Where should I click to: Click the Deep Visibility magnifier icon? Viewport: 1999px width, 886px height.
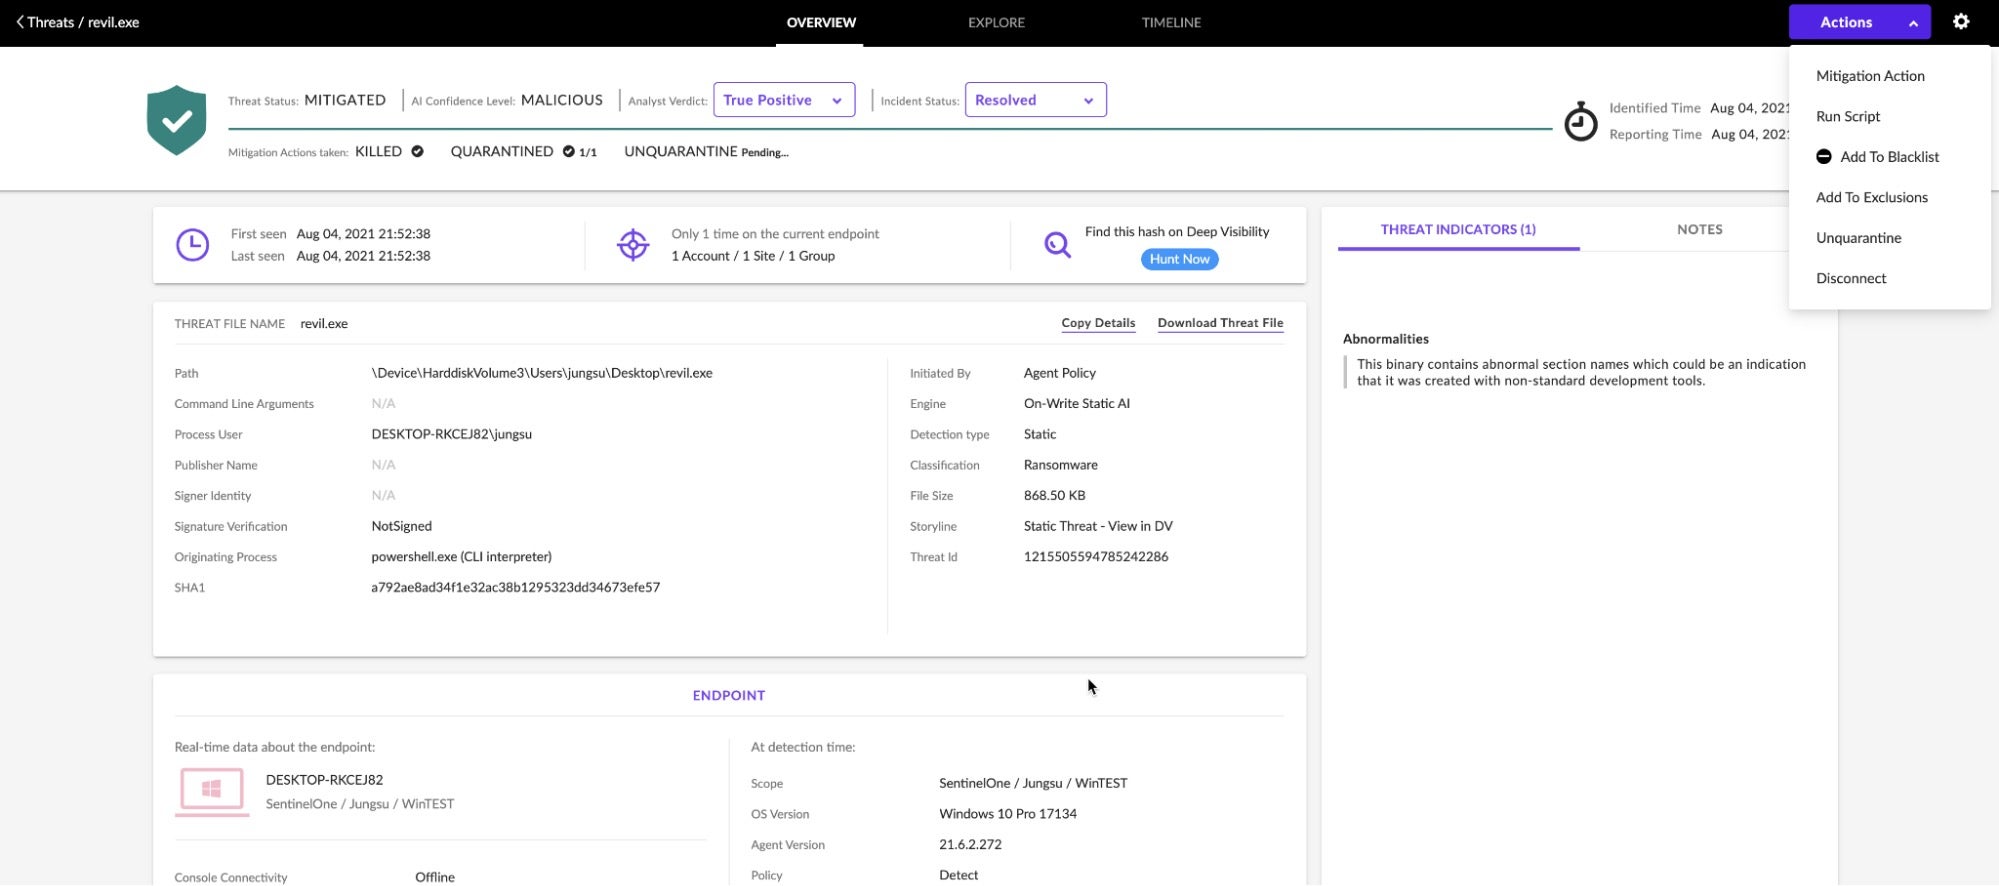click(x=1057, y=245)
